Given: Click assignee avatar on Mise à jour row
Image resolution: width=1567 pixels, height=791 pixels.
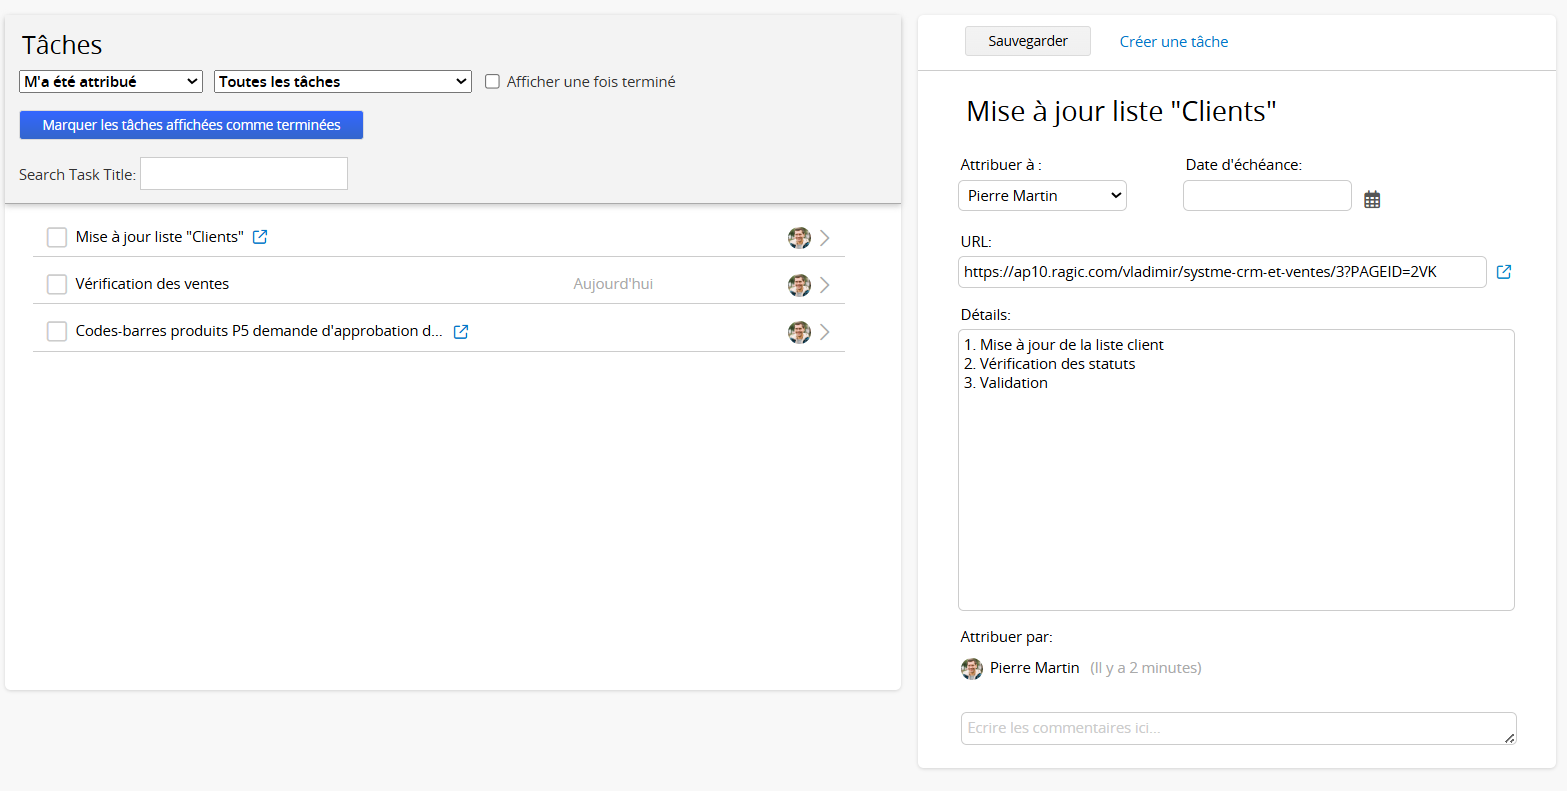Looking at the screenshot, I should 799,238.
